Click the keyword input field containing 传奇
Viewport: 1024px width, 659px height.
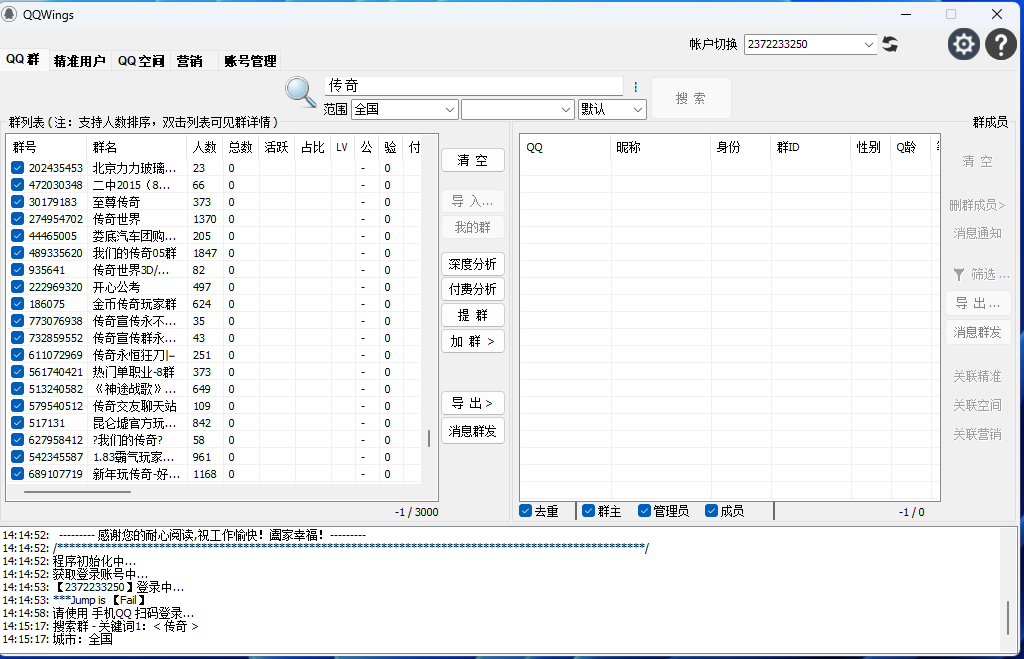pyautogui.click(x=474, y=86)
